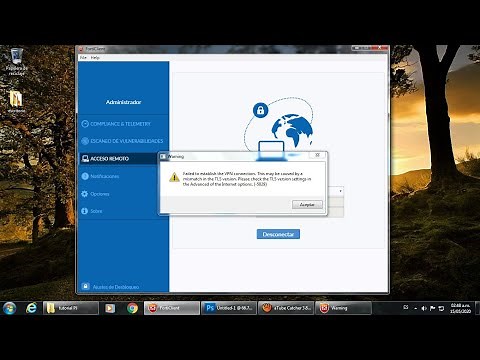480x360 pixels.
Task: Click the unlock settings padlock icon
Action: (x=85, y=286)
